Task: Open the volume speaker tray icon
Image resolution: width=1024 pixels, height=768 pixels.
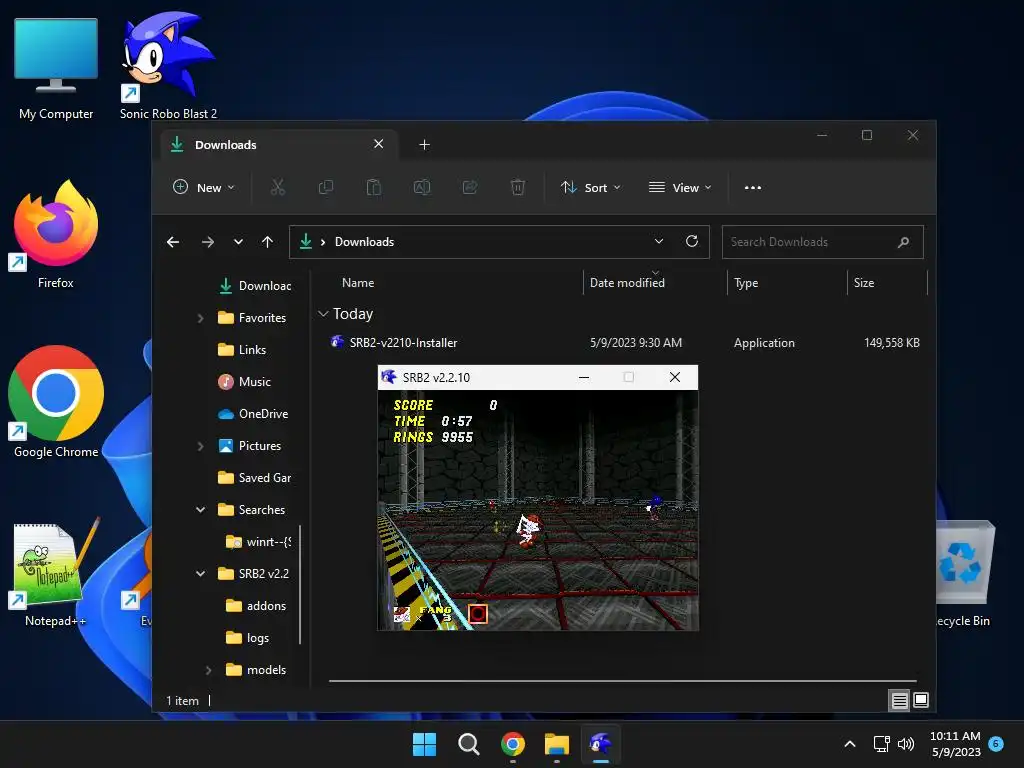Action: [x=906, y=744]
